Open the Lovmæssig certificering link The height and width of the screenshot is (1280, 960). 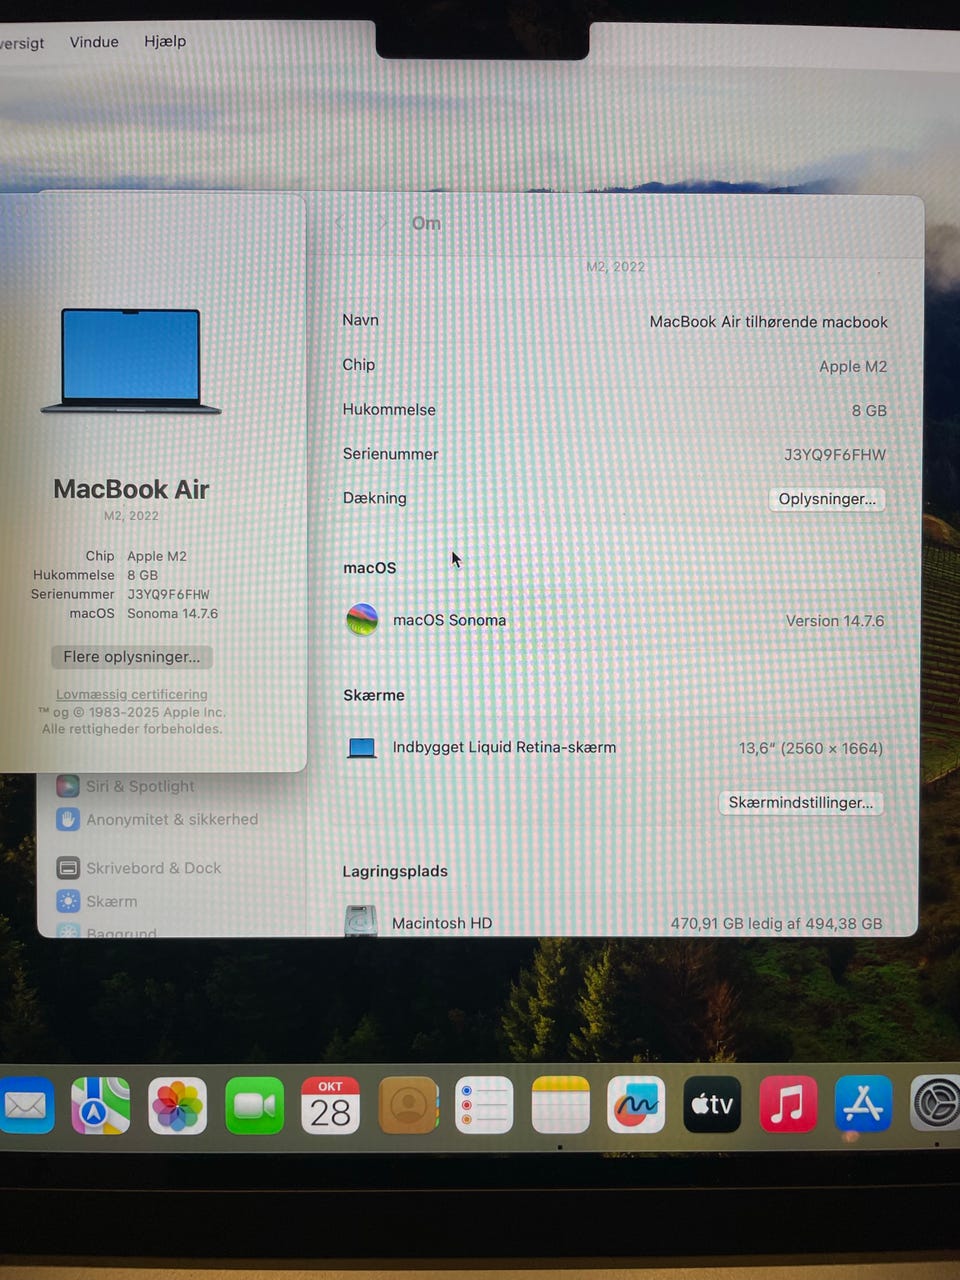tap(132, 694)
